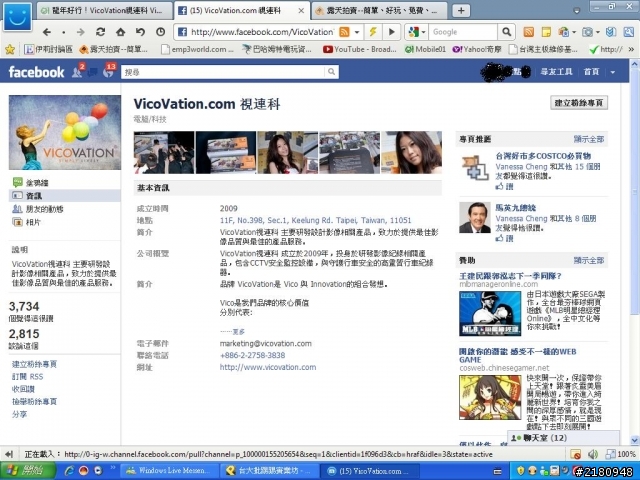Screen dimensions: 640x480
Task: Click inside the Google search box
Action: pyautogui.click(x=463, y=32)
